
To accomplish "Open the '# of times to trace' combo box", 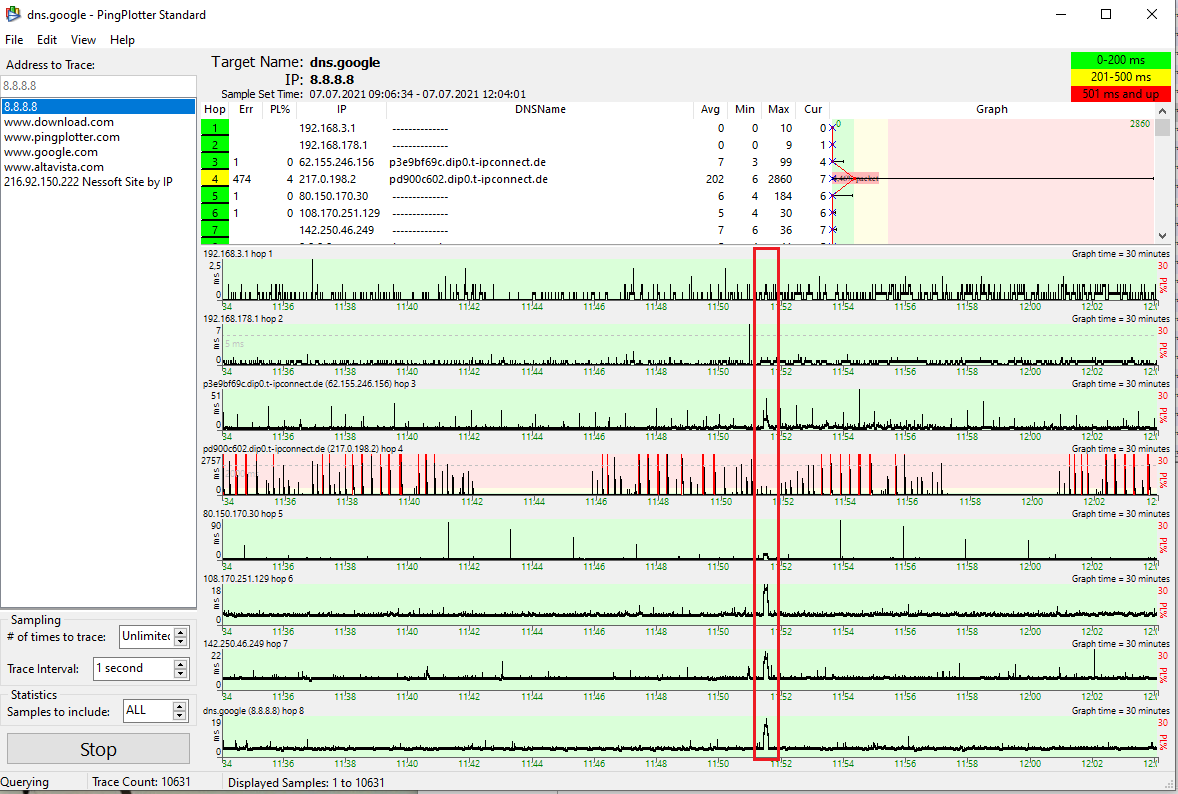I will tap(153, 636).
